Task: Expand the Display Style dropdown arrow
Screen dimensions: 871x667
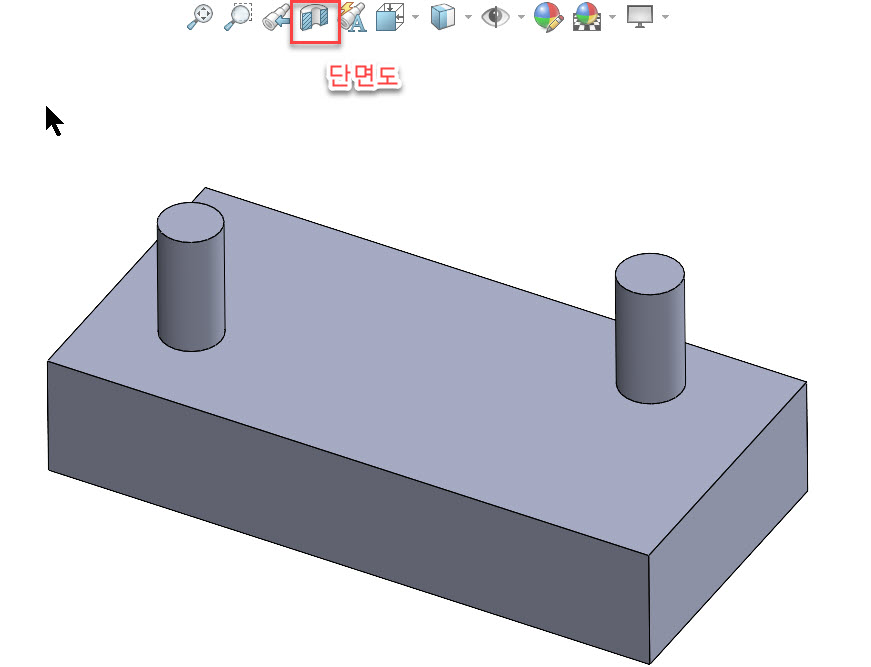Action: [x=468, y=17]
